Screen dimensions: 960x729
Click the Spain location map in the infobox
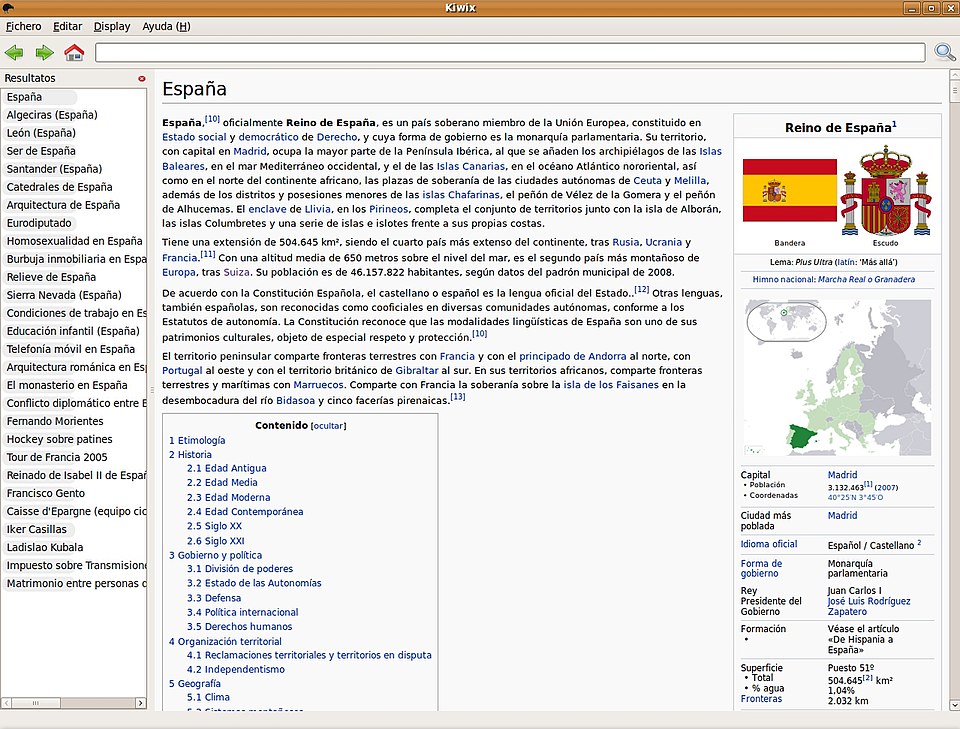pos(836,377)
